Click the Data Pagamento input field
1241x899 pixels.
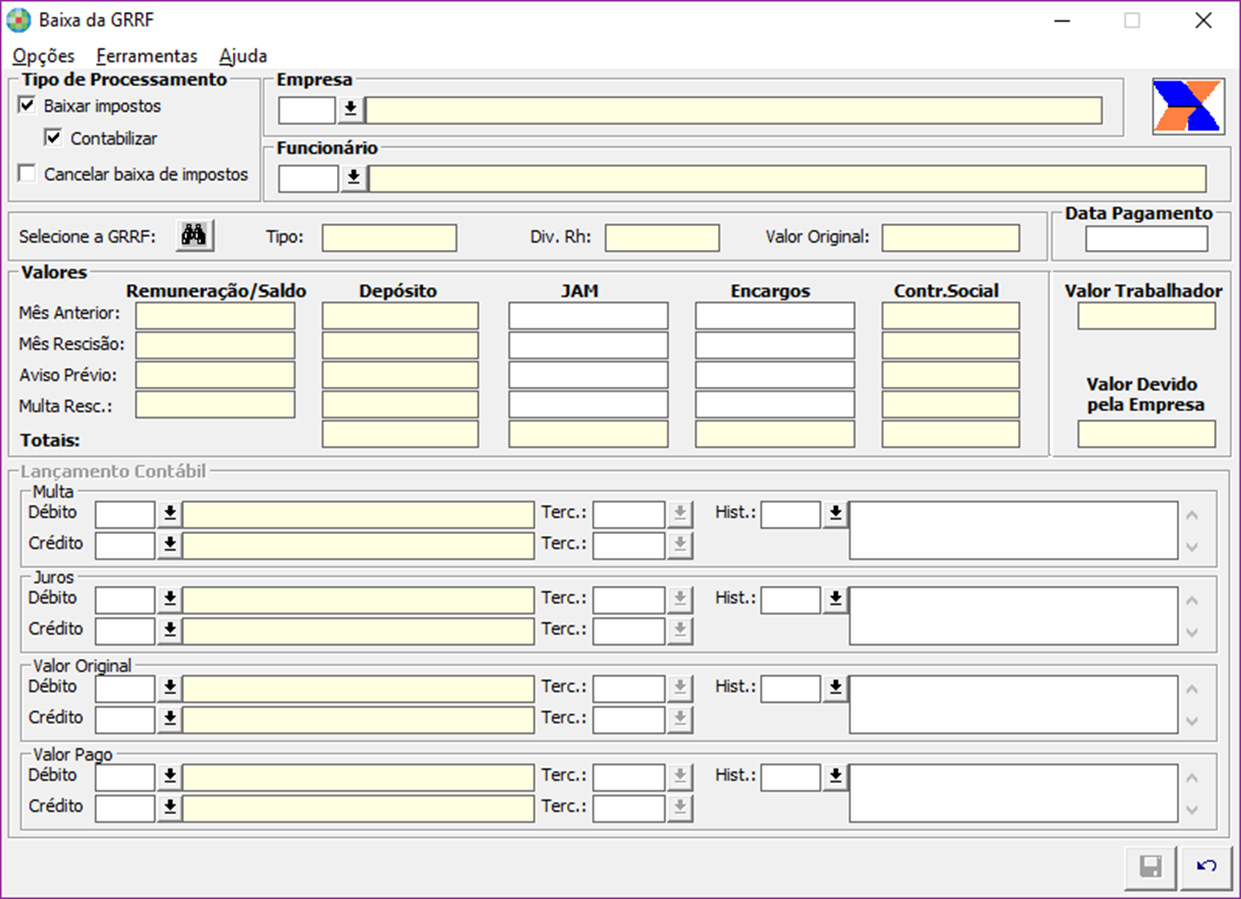1146,239
